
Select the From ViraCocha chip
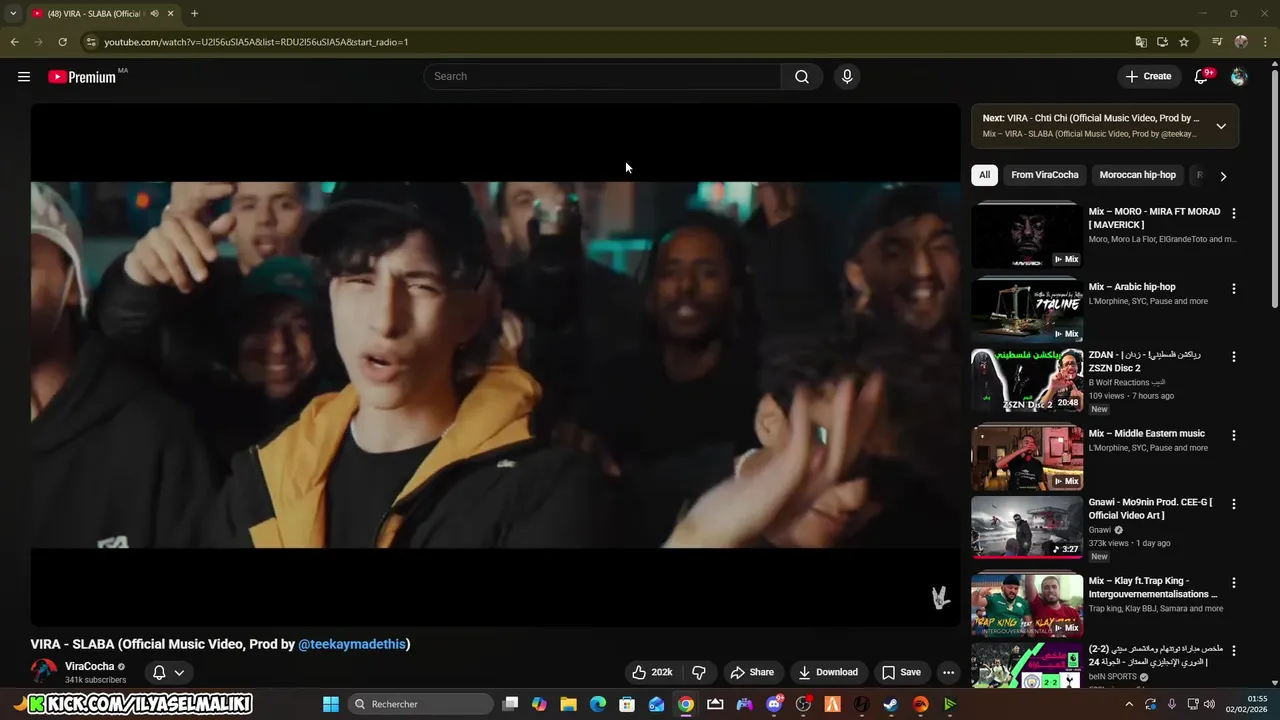1045,175
